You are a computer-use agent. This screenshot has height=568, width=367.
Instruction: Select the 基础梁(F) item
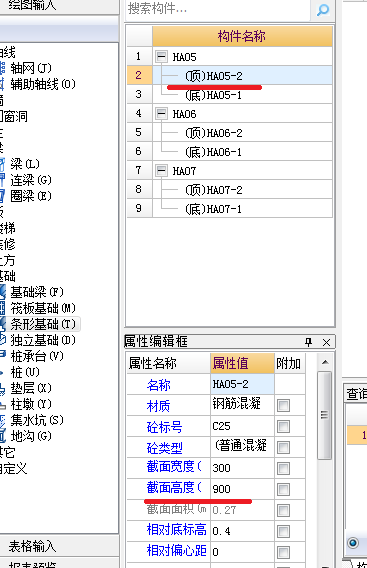37,292
